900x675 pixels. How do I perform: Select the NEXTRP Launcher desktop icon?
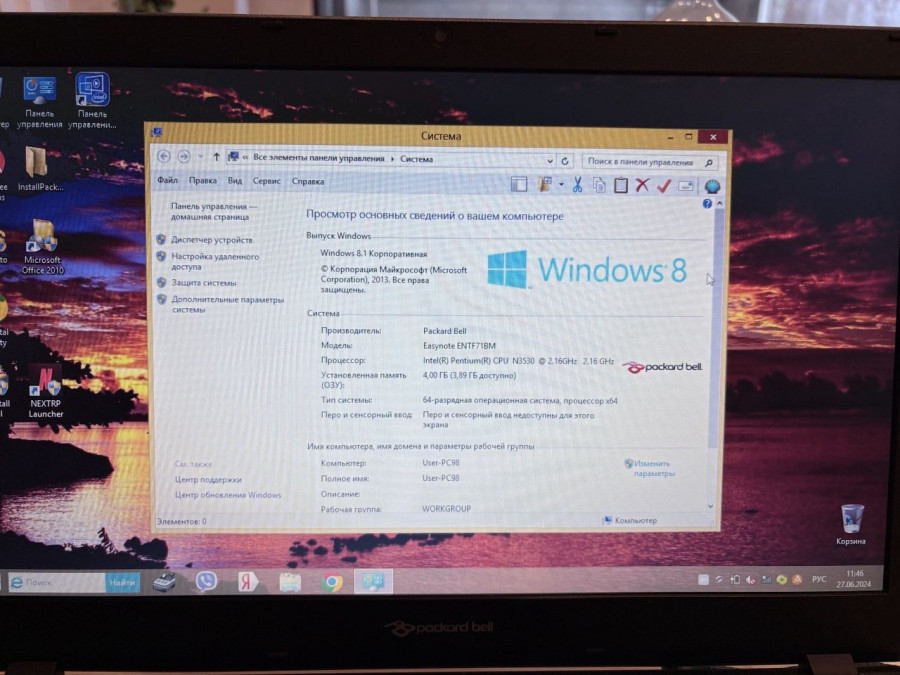[x=45, y=391]
